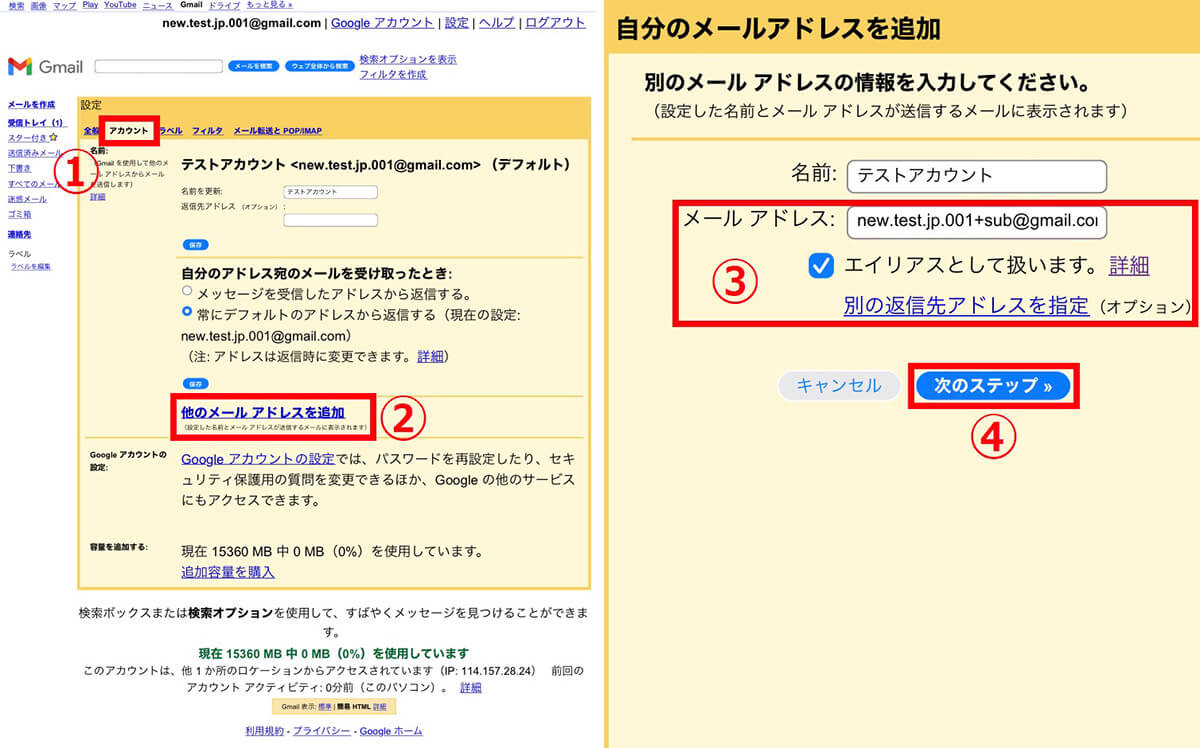Click the 次のステップ » button
The width and height of the screenshot is (1200, 748).
tap(993, 385)
